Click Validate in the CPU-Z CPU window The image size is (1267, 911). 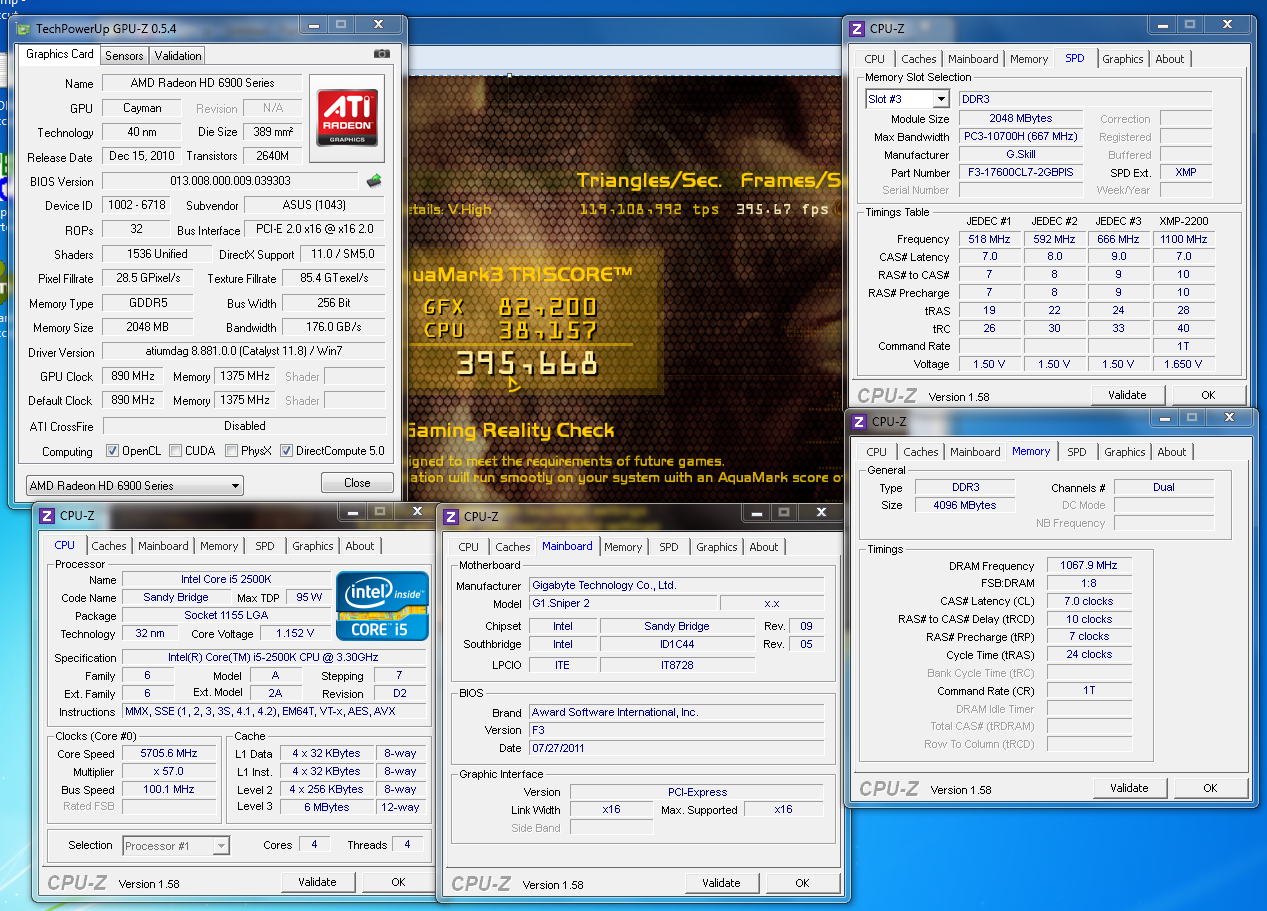point(317,882)
